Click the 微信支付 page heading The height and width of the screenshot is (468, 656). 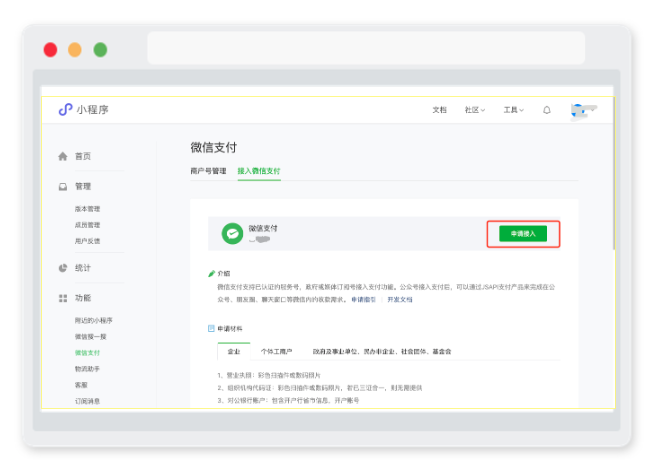214,147
